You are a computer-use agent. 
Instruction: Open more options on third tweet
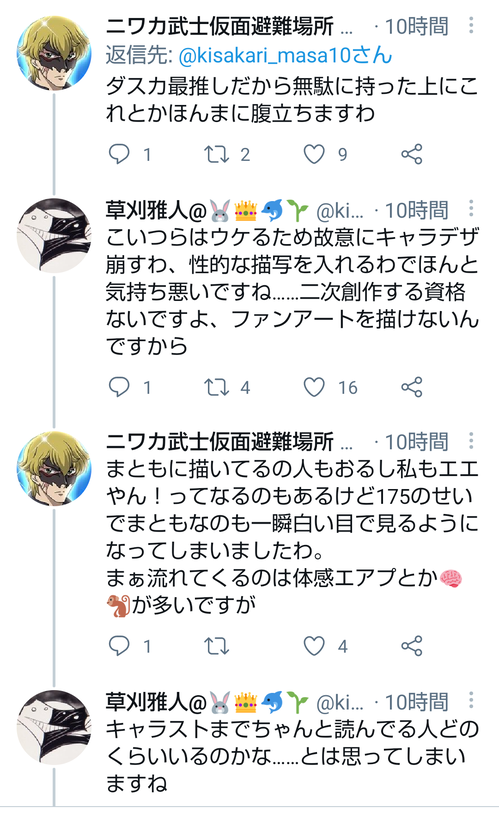(471, 441)
